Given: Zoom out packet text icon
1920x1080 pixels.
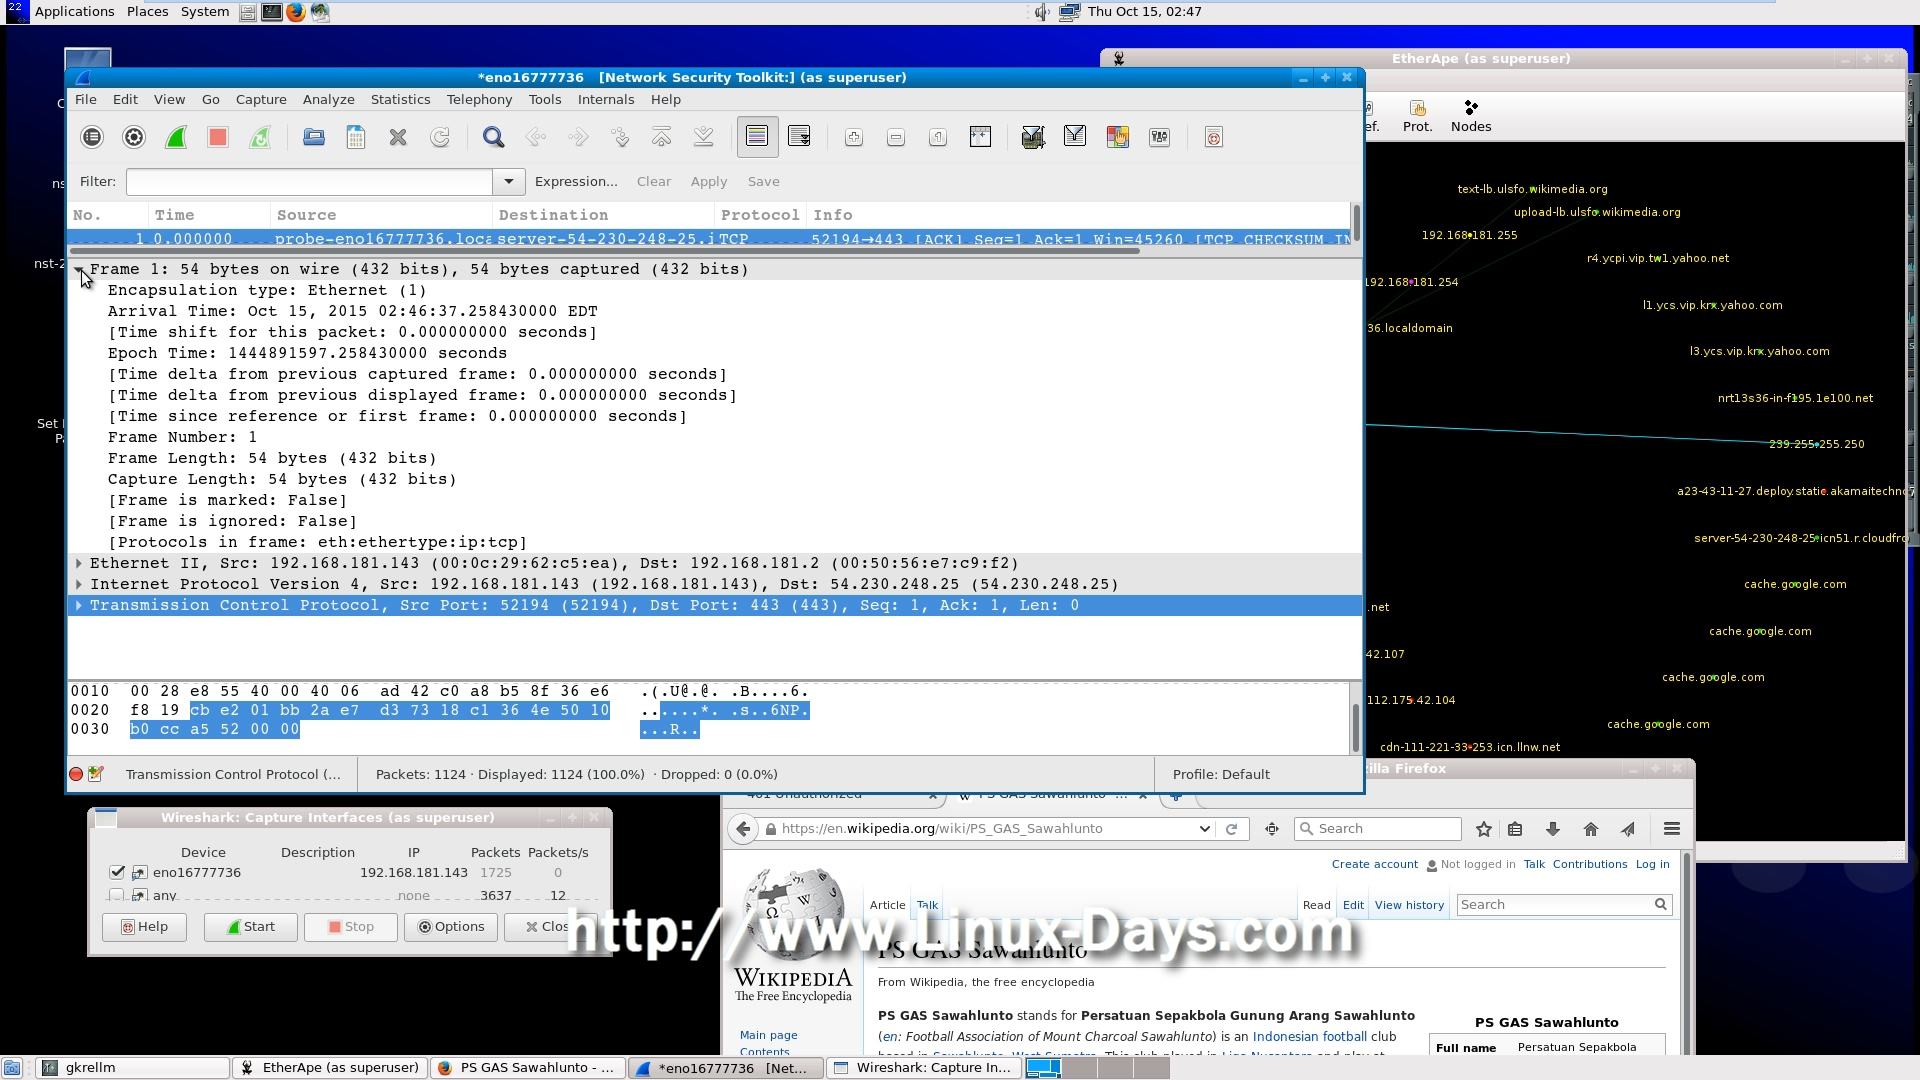Looking at the screenshot, I should [896, 137].
